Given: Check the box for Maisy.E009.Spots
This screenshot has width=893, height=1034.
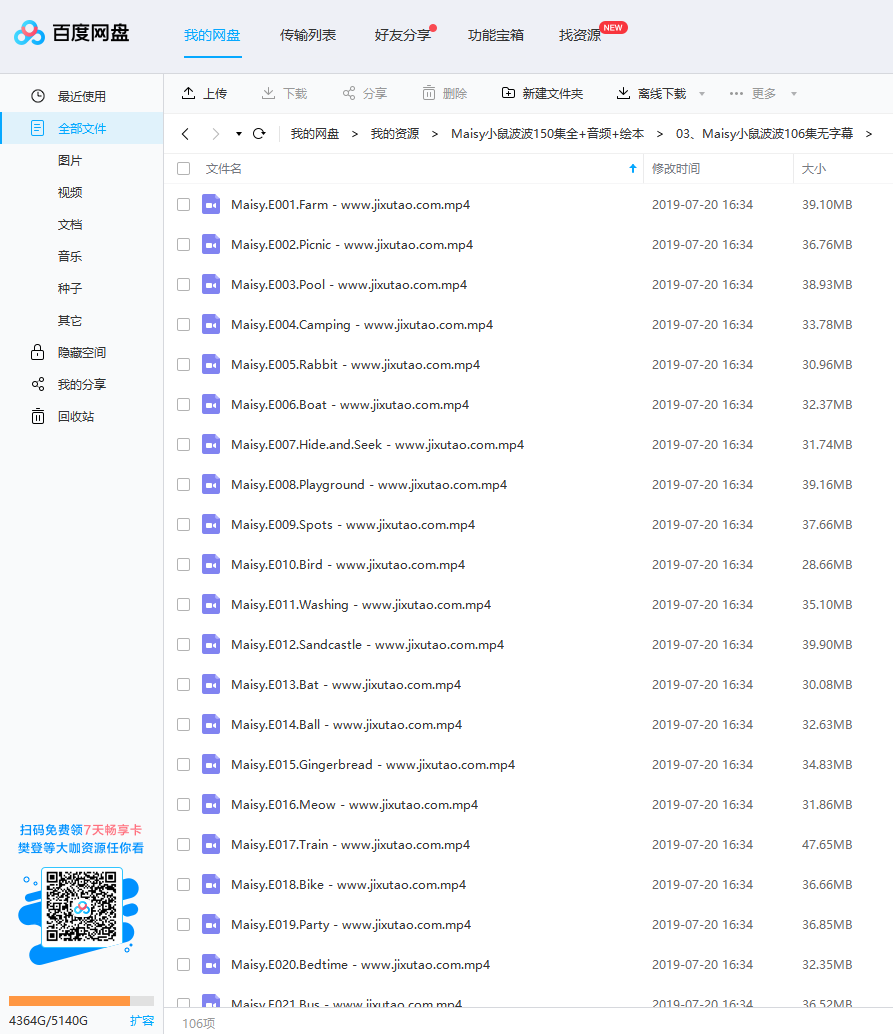Looking at the screenshot, I should [183, 524].
